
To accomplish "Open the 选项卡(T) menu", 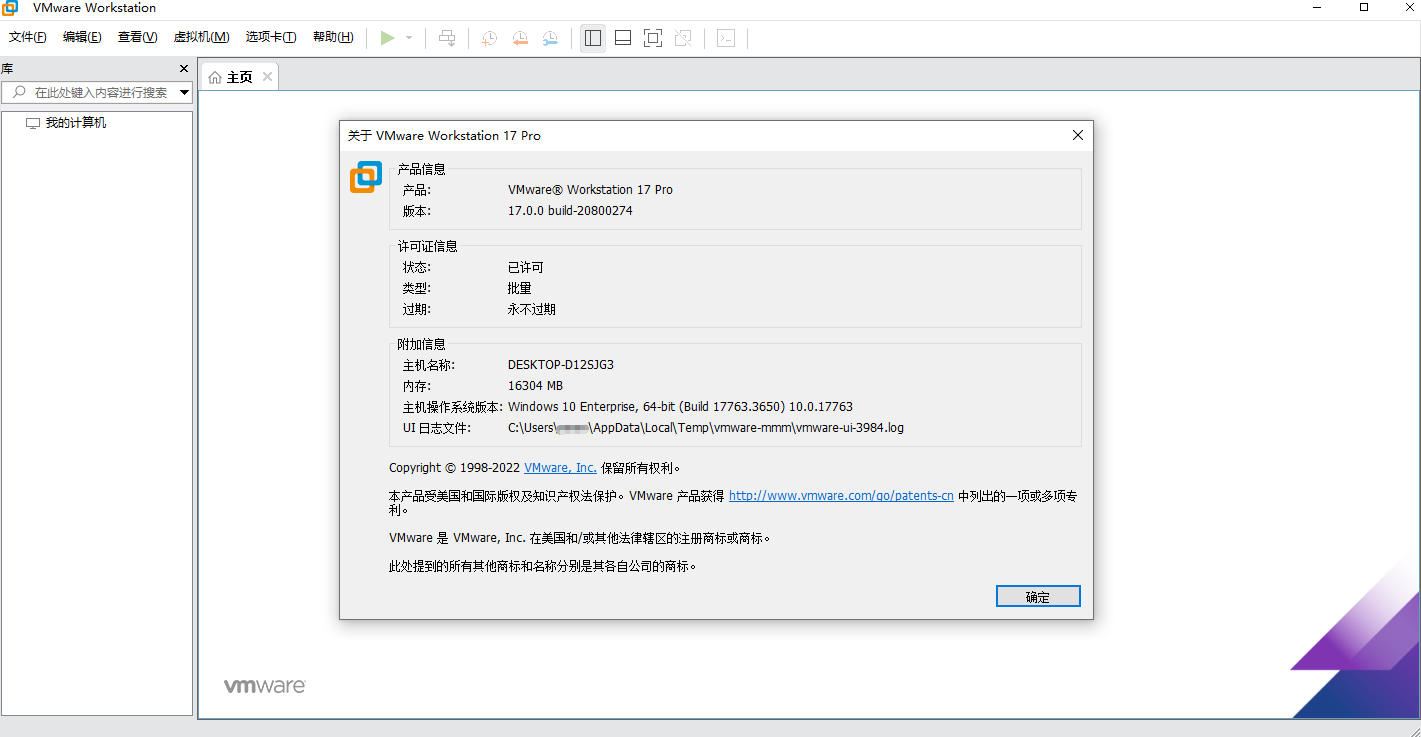I will (271, 37).
